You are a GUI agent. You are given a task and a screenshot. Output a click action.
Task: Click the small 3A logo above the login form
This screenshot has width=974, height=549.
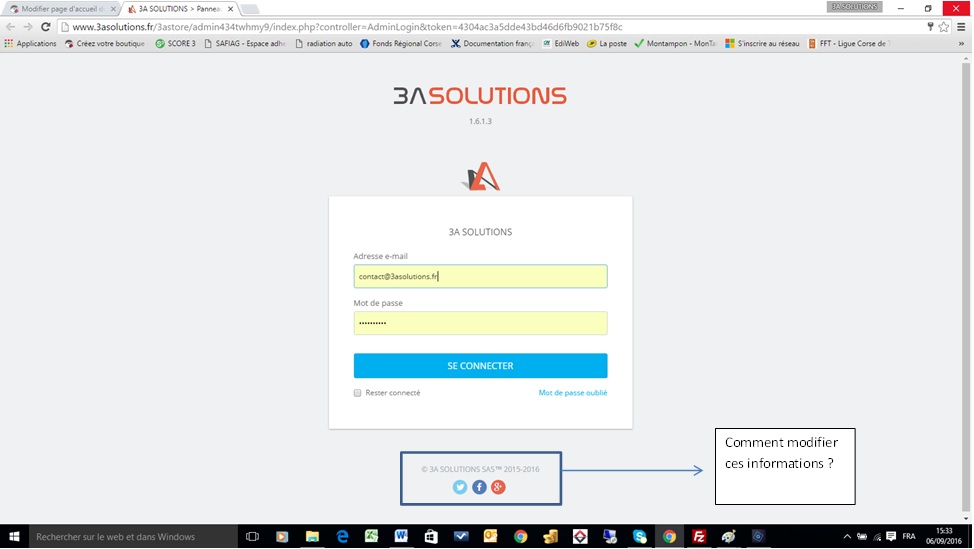tap(481, 176)
